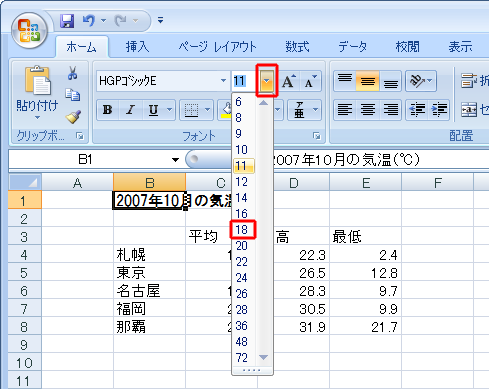The image size is (489, 389).
Task: Click the font name box HGPゴシックE
Action: click(158, 81)
